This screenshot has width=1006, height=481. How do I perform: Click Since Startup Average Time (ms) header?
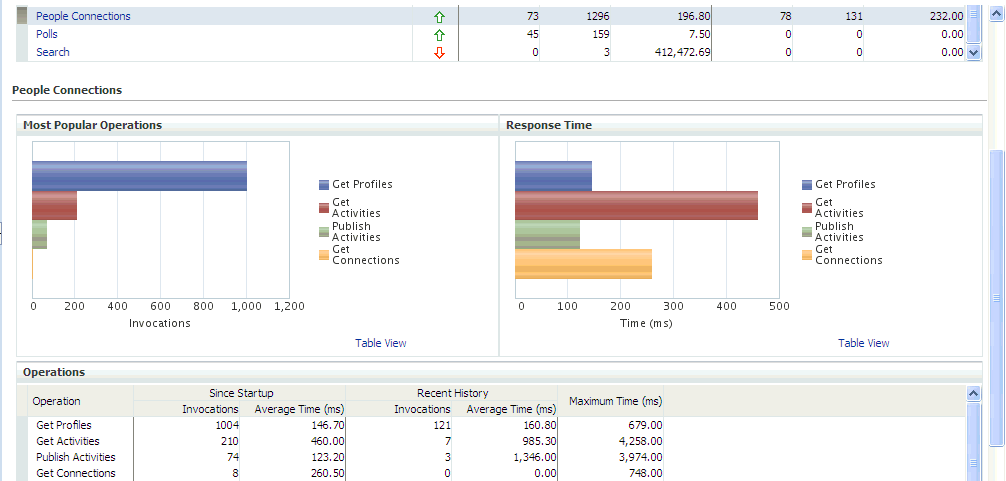coord(300,409)
